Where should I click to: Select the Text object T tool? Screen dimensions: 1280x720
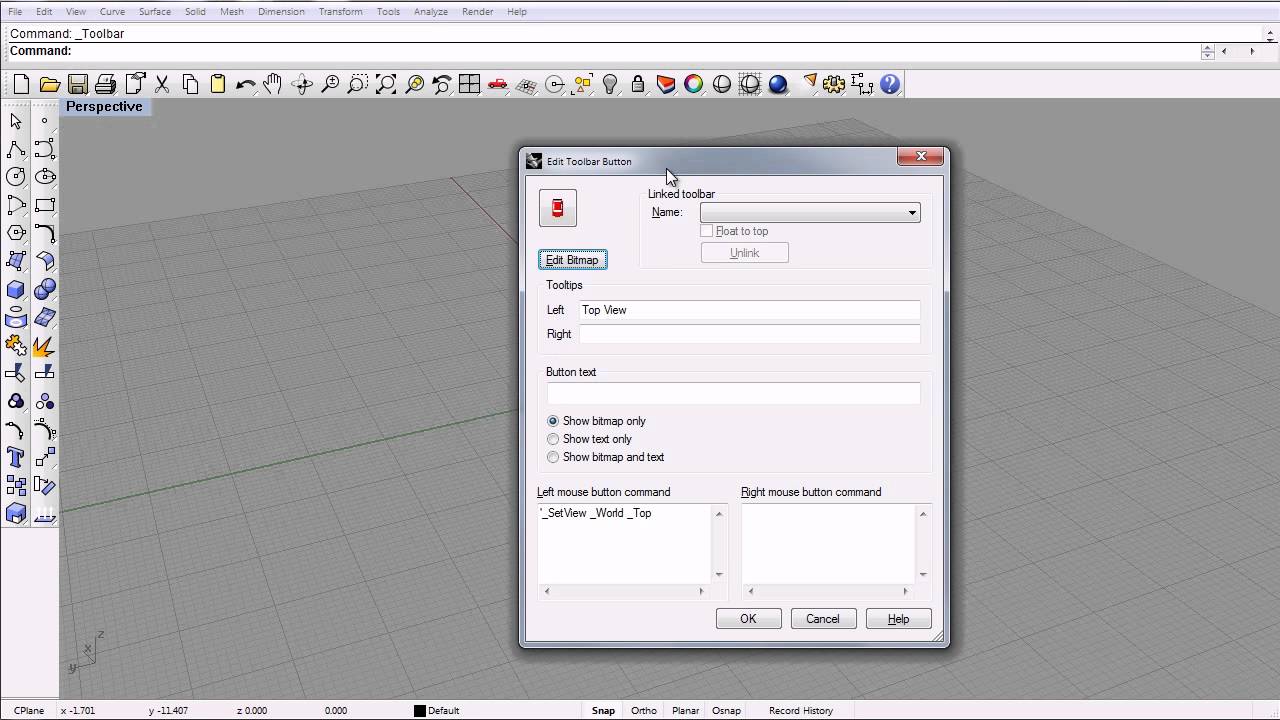point(16,457)
